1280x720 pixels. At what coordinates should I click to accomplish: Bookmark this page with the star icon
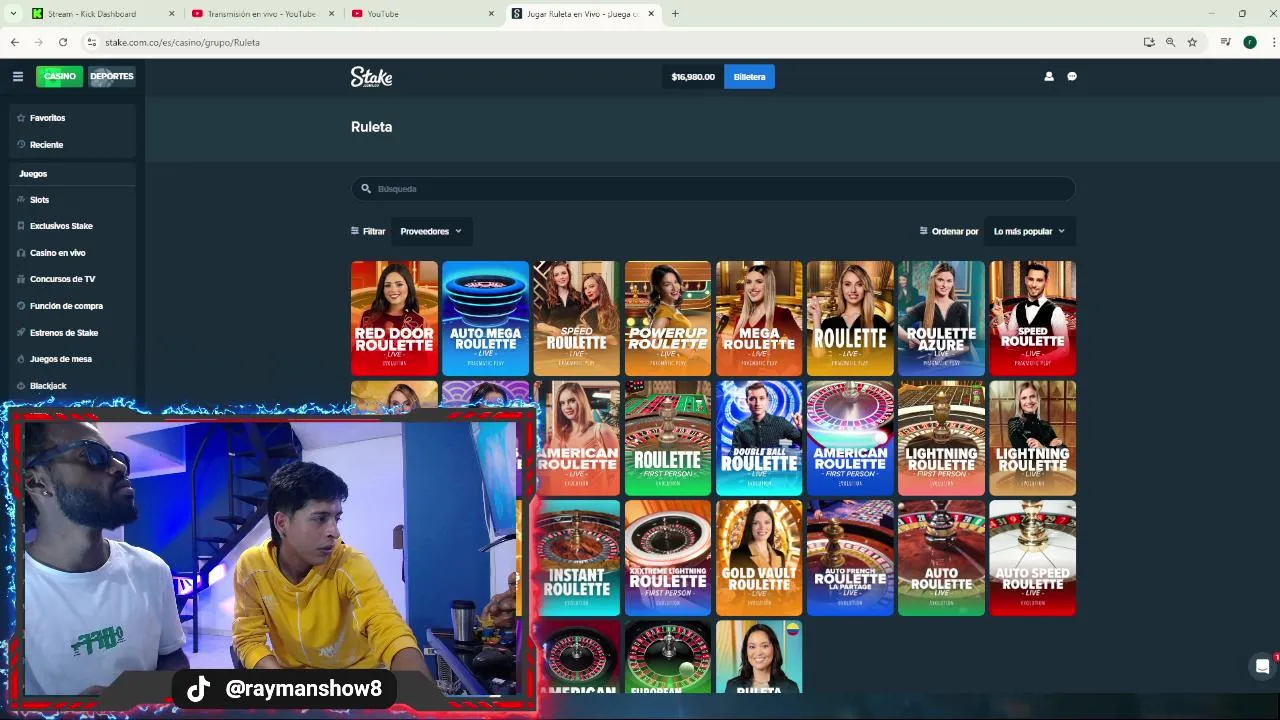(1192, 42)
